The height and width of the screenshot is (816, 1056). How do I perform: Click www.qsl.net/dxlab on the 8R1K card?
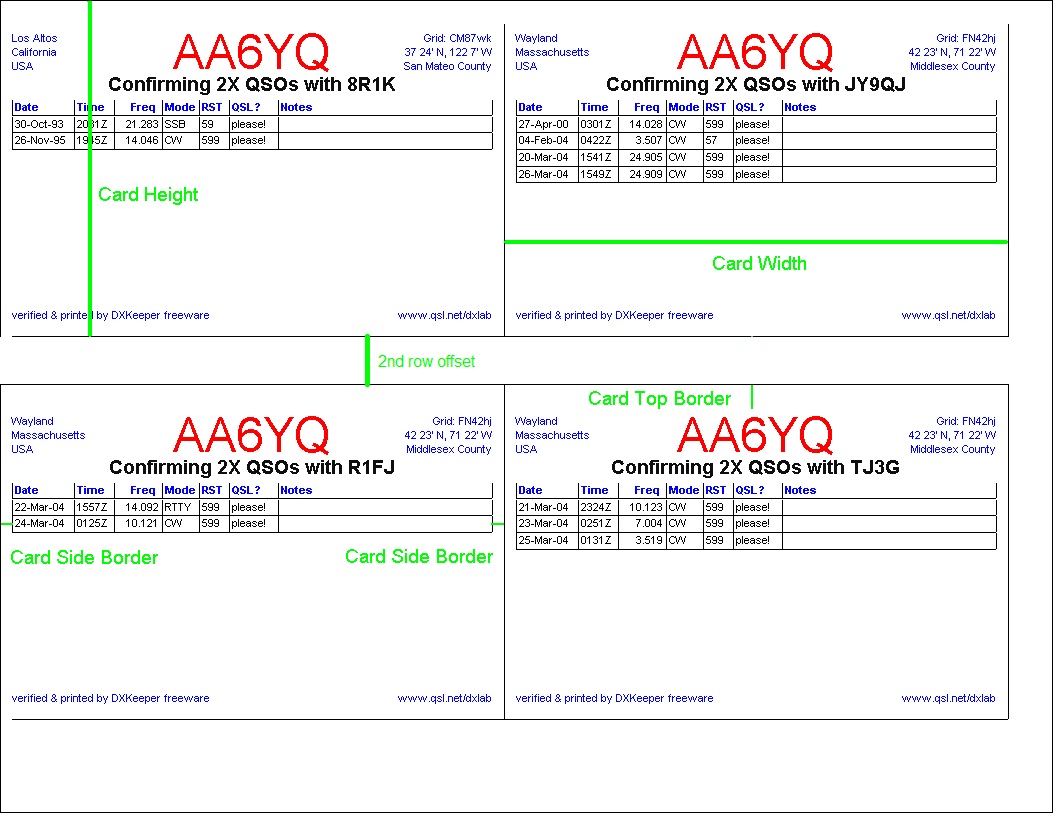point(444,315)
